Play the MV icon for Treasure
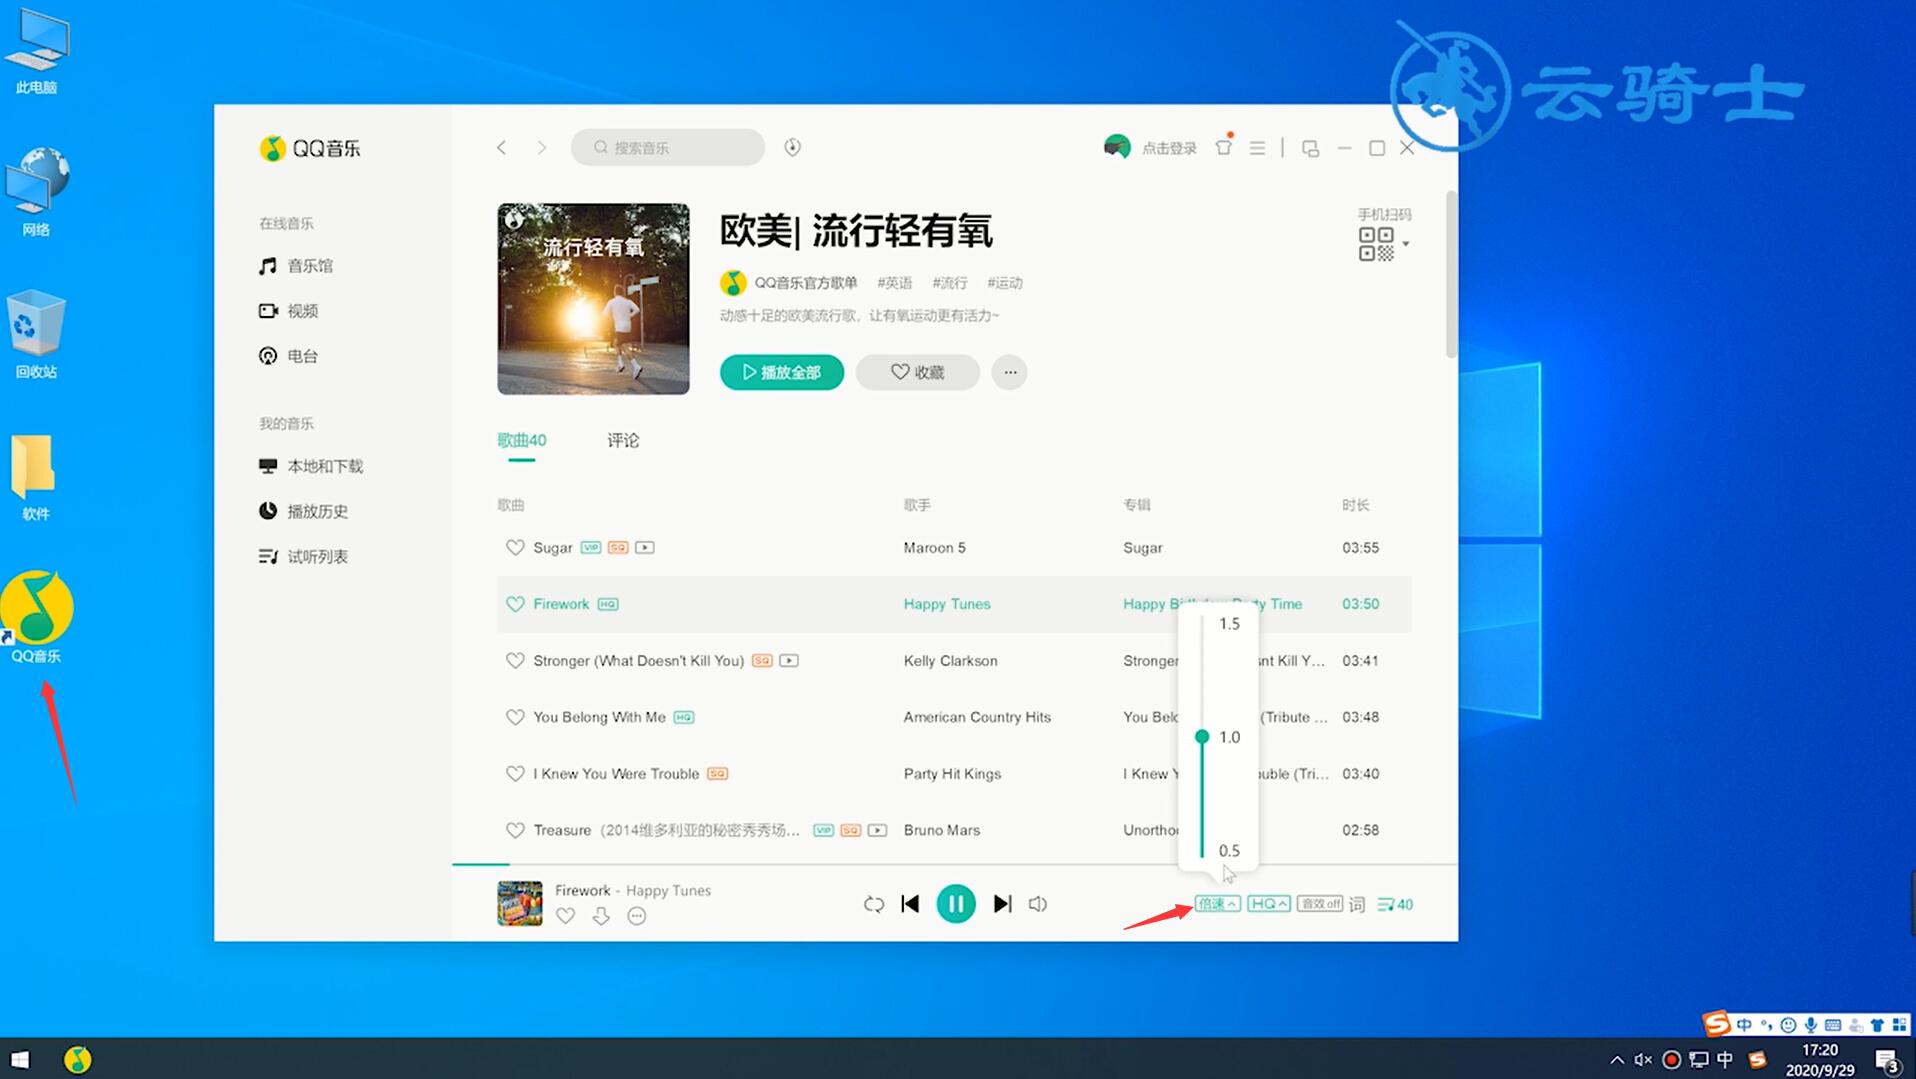Screen dimensions: 1916x1079 point(877,830)
